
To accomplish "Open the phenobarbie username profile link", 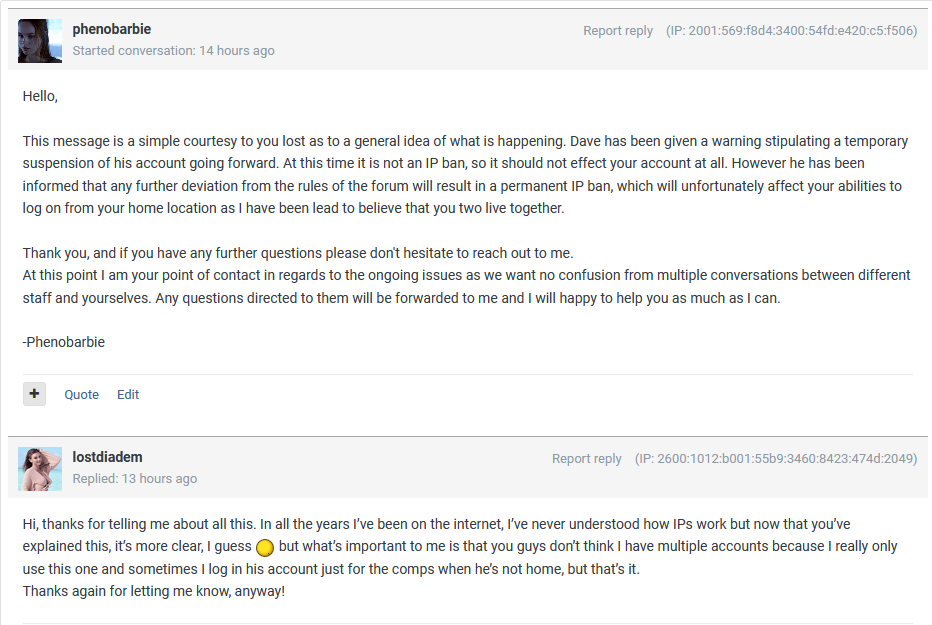I will click(x=112, y=29).
